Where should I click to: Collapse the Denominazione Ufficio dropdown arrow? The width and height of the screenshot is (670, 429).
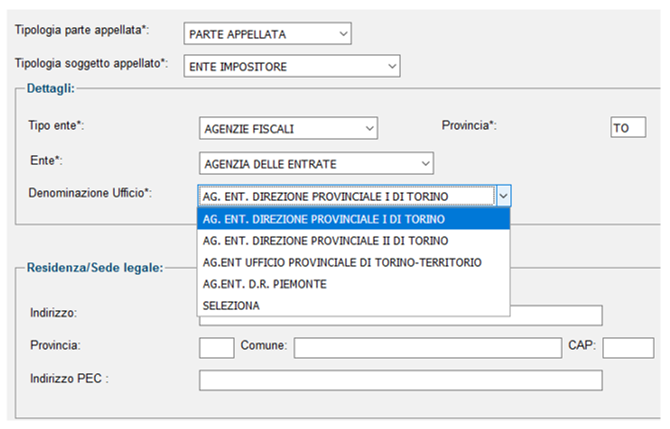click(x=504, y=196)
